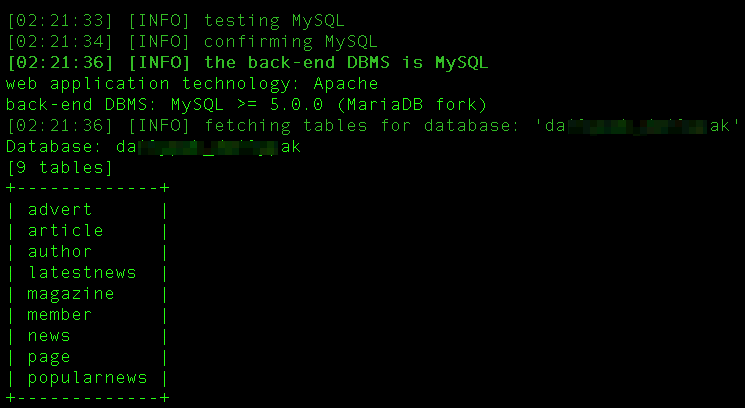Click the [02:21:34] timestamp
745x408 pixels.
60,42
